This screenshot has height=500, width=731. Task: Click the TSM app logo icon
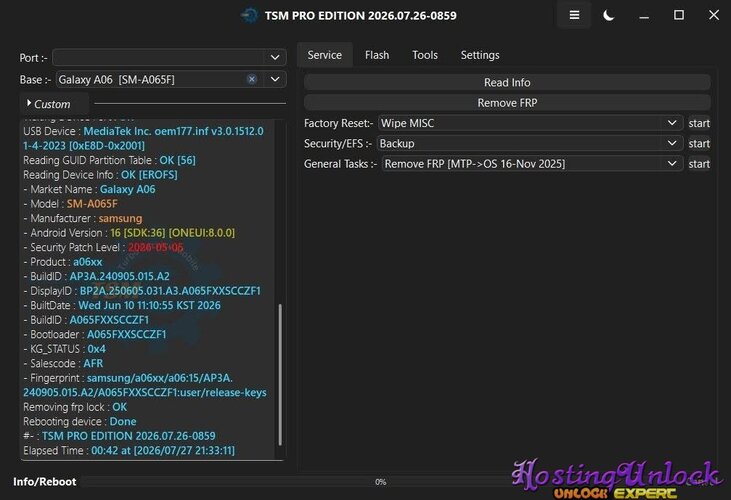coord(250,15)
